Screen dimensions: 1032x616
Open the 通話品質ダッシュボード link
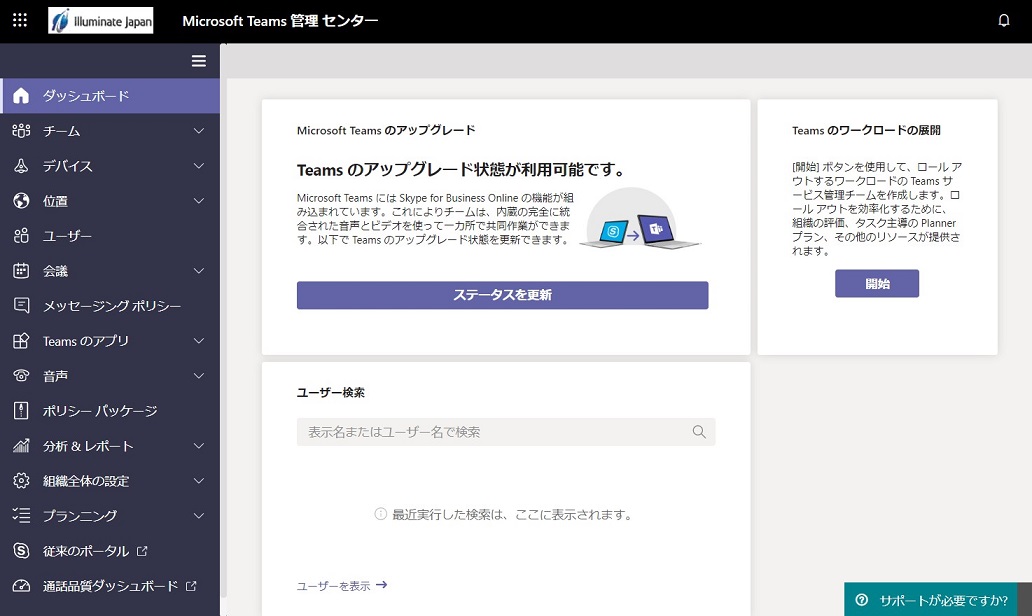119,586
